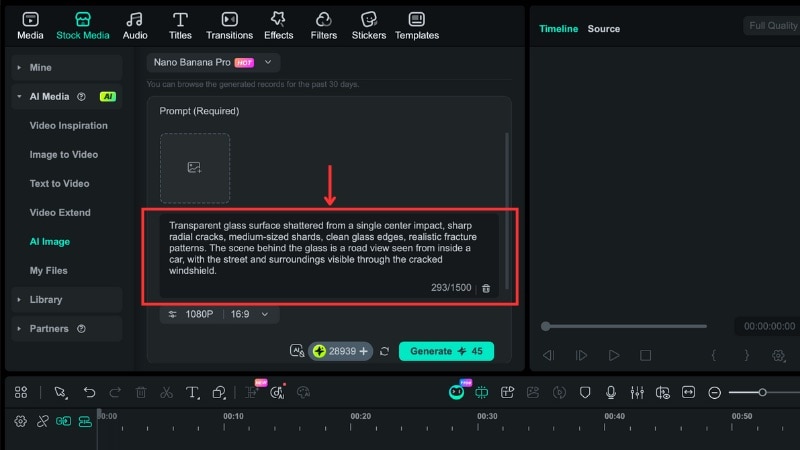Open the Effects tab

(279, 26)
